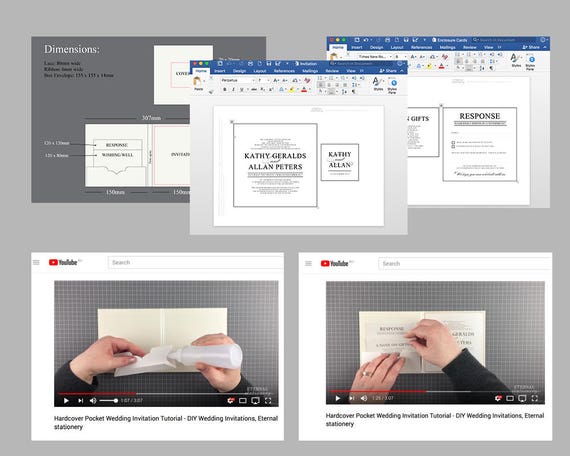Open the Layout tab in the Invitation window

coord(260,71)
